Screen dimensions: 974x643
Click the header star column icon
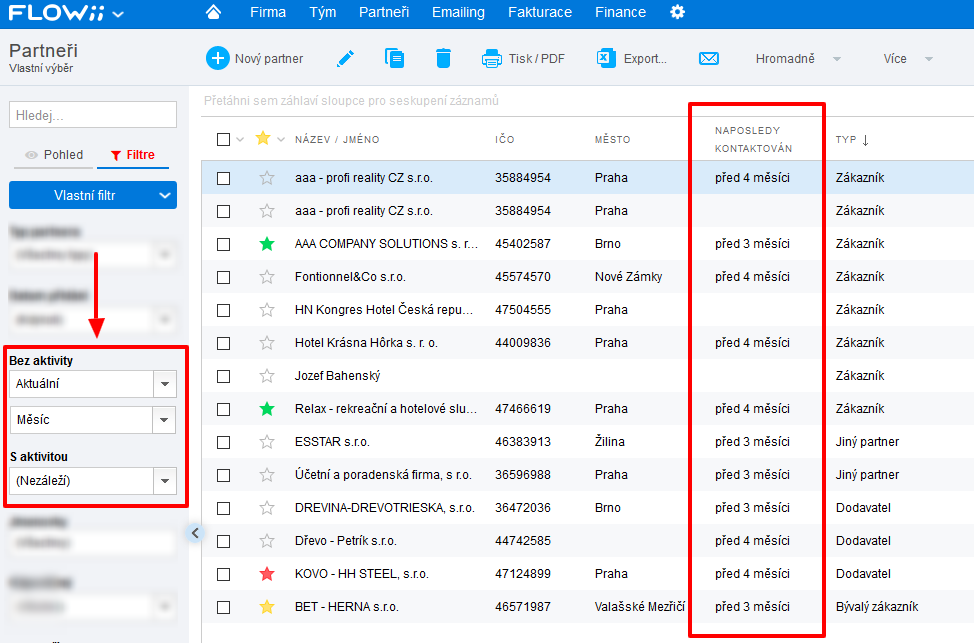click(x=263, y=138)
